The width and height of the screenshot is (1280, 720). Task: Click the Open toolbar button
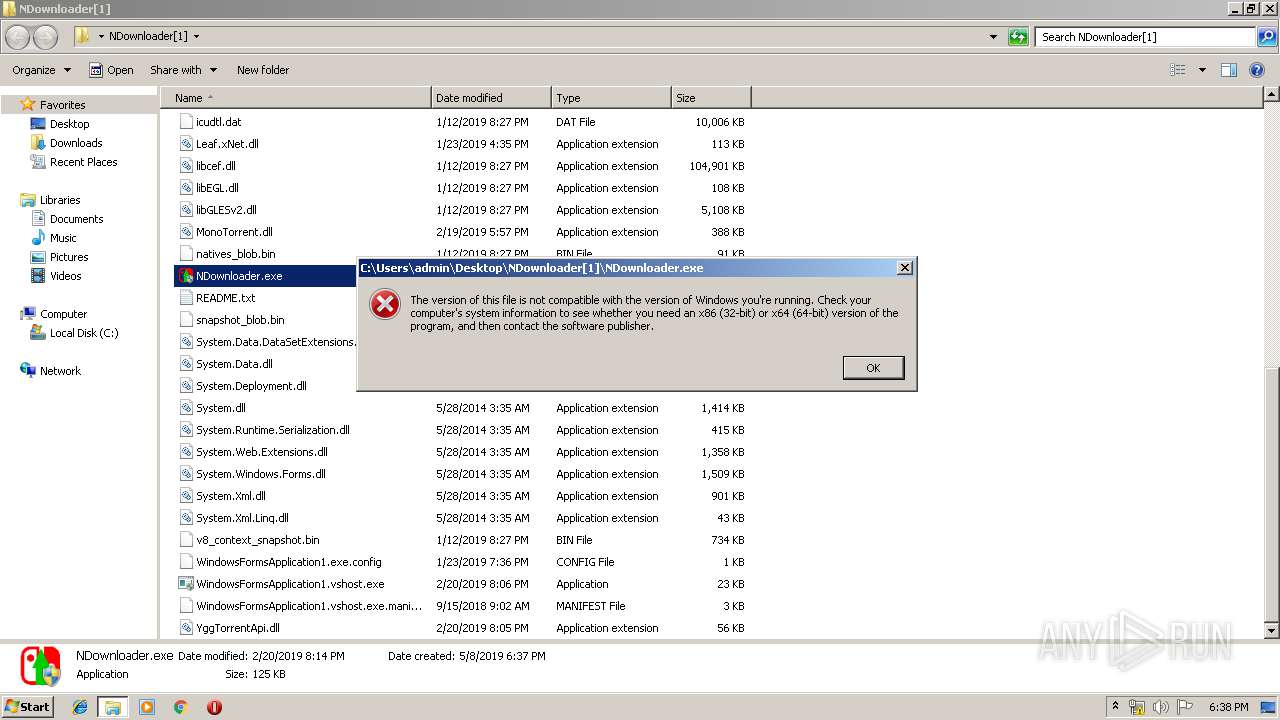click(x=111, y=70)
